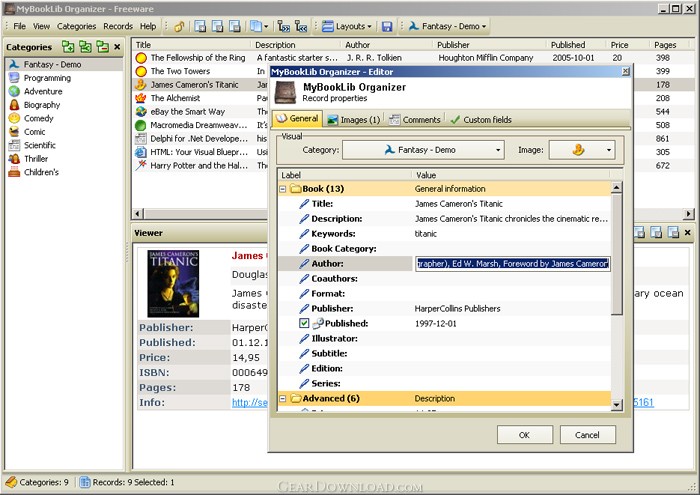Viewport: 700px width, 495px height.
Task: Click Editor property list scroll down arrow
Action: (617, 405)
